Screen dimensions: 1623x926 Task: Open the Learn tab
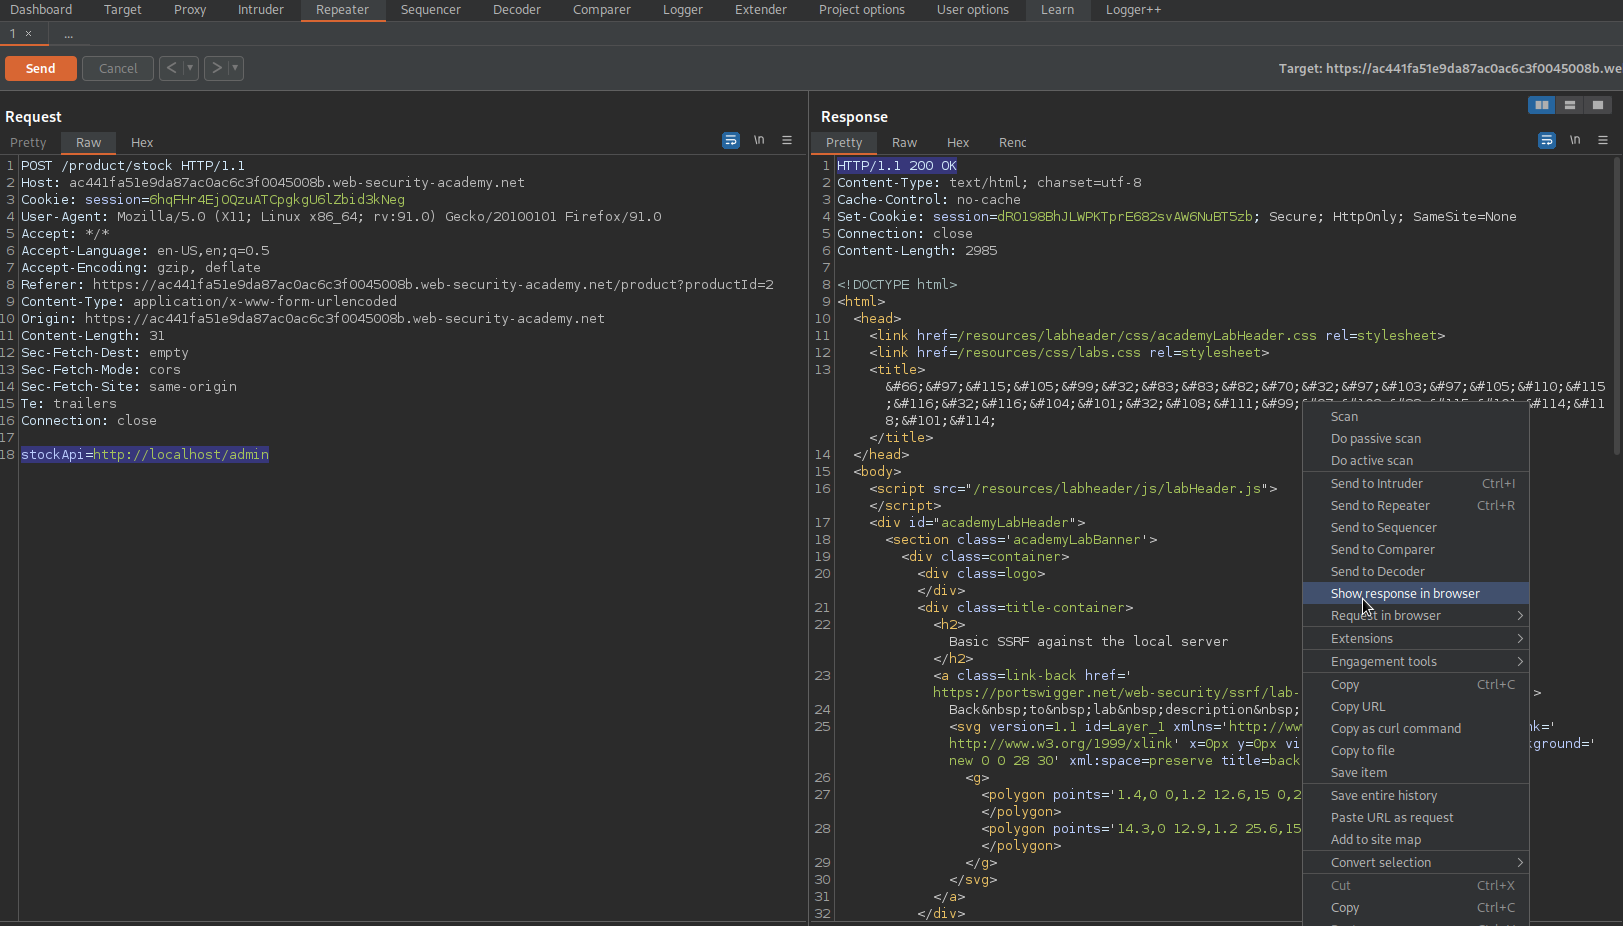tap(1057, 10)
